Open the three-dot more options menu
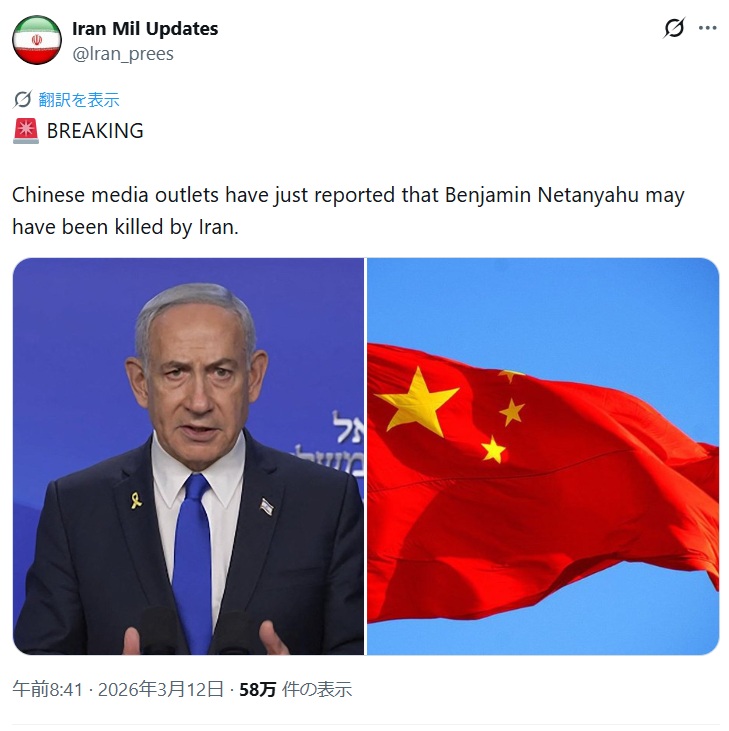This screenshot has height=731, width=729. [707, 28]
